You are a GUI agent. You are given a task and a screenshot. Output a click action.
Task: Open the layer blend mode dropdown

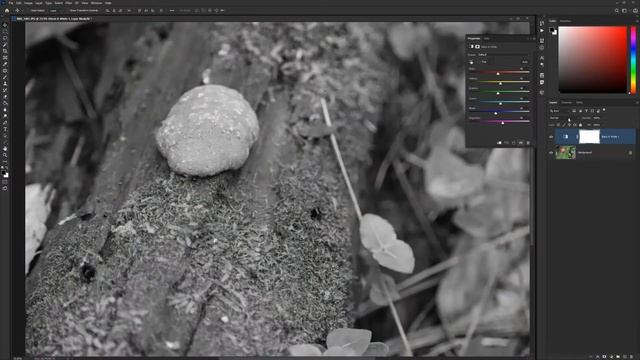click(x=564, y=118)
